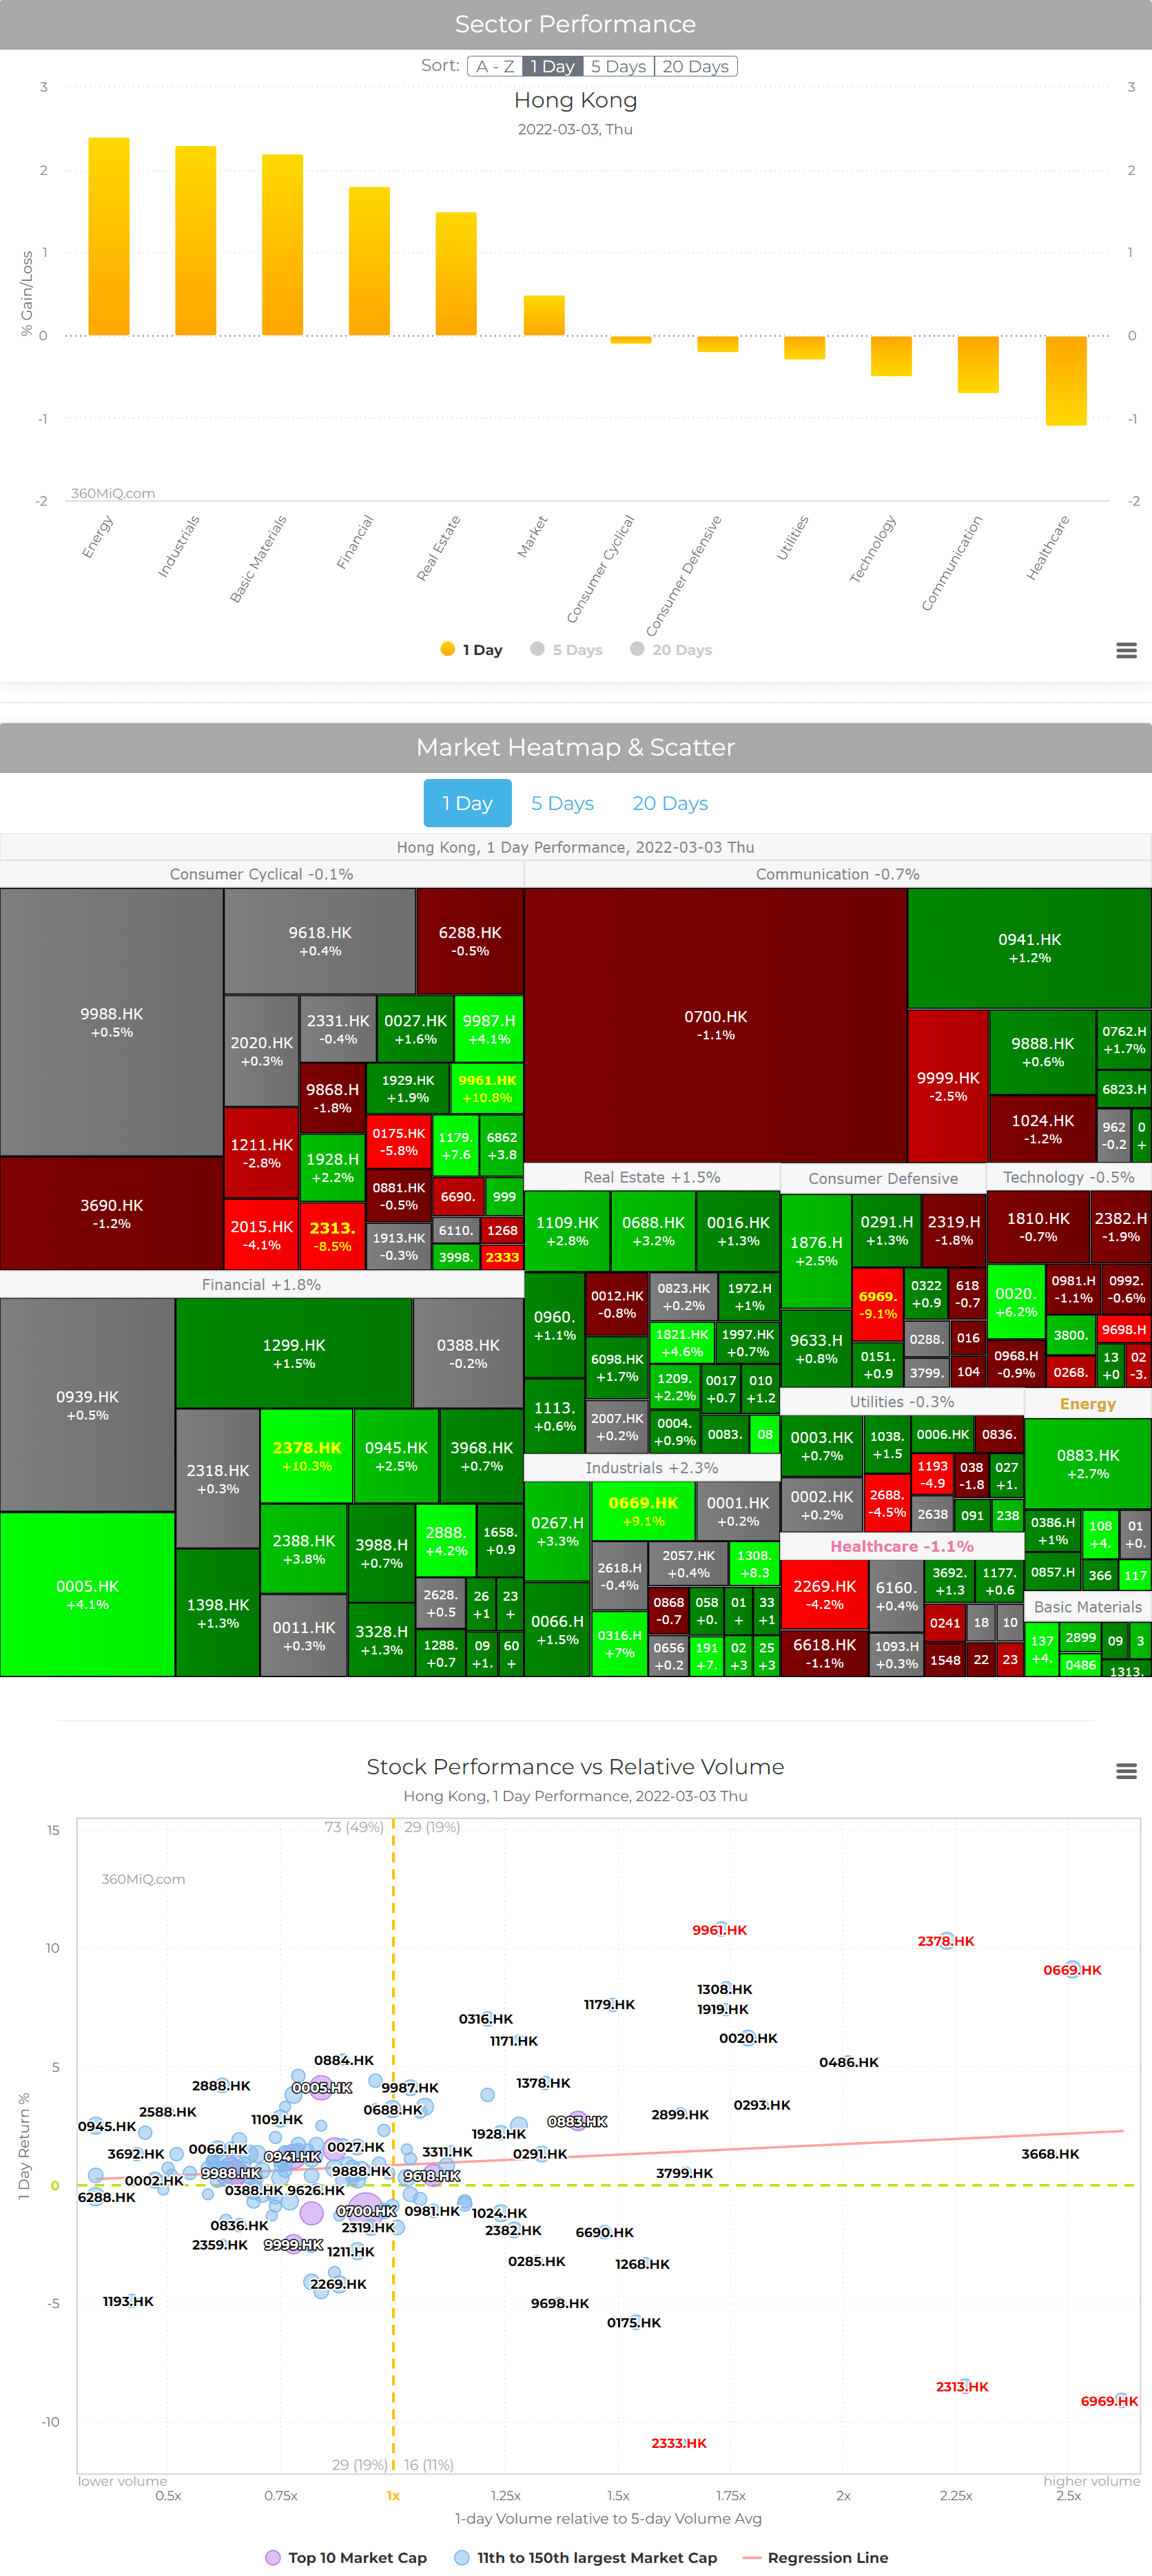Viewport: 1152px width, 2576px height.
Task: Select the 9999.HK heatmap tile
Action: 948,1086
